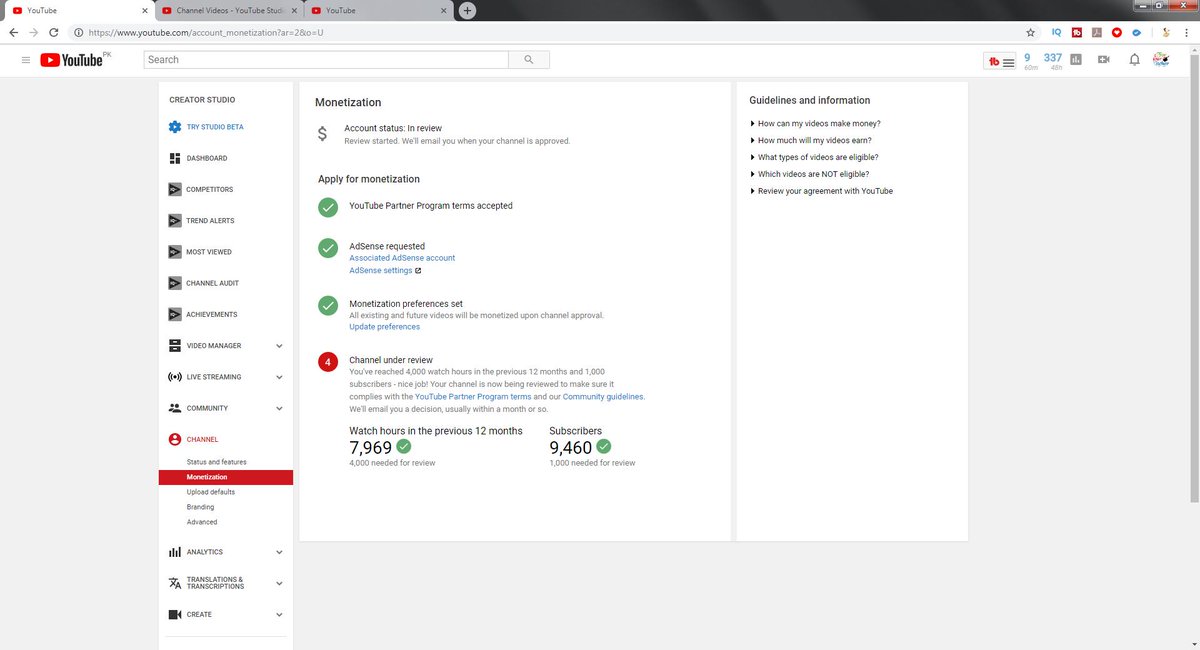This screenshot has width=1200, height=650.
Task: Click the site info icon beside the URL
Action: tap(79, 32)
